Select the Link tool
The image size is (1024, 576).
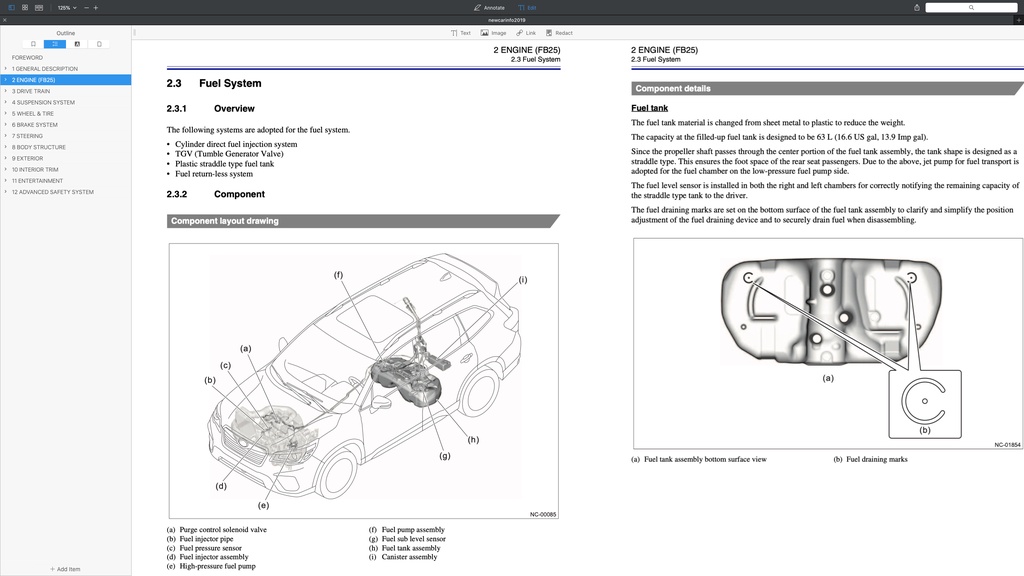pos(527,32)
